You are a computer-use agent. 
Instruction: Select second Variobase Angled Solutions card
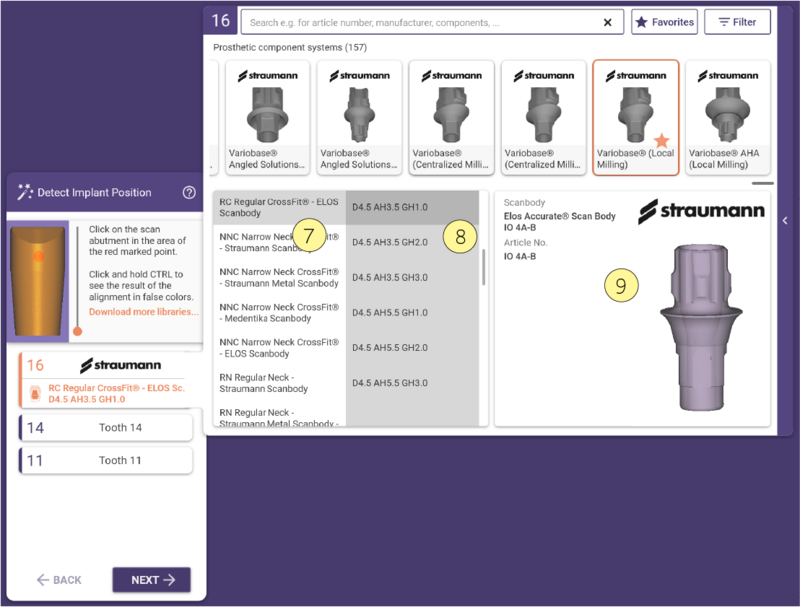click(359, 118)
